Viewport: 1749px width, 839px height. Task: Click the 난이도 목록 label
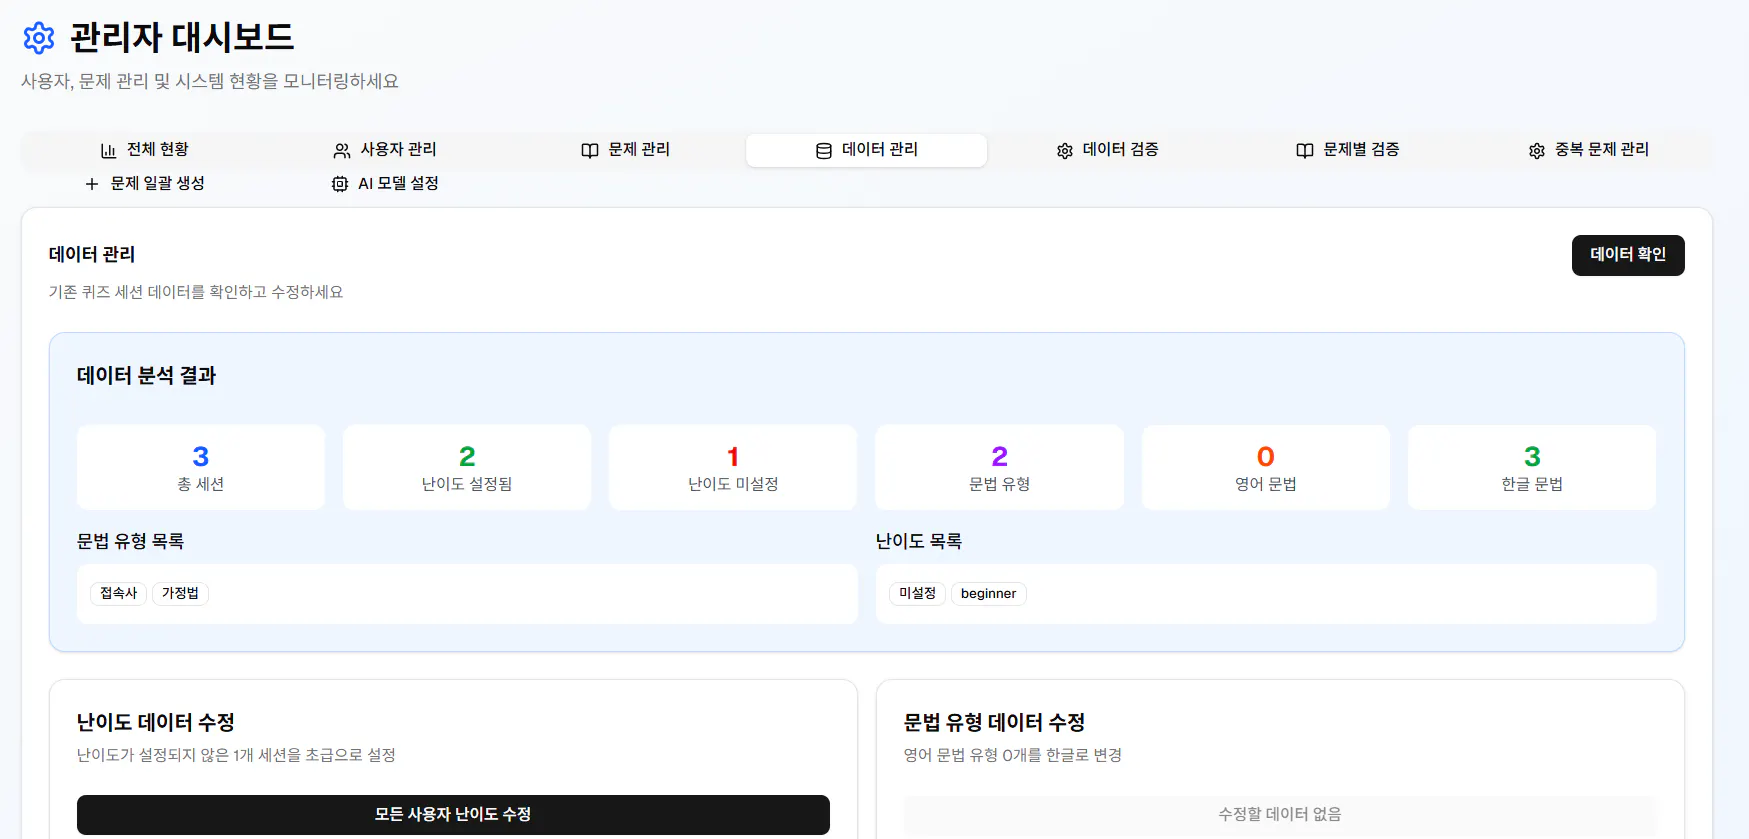919,541
